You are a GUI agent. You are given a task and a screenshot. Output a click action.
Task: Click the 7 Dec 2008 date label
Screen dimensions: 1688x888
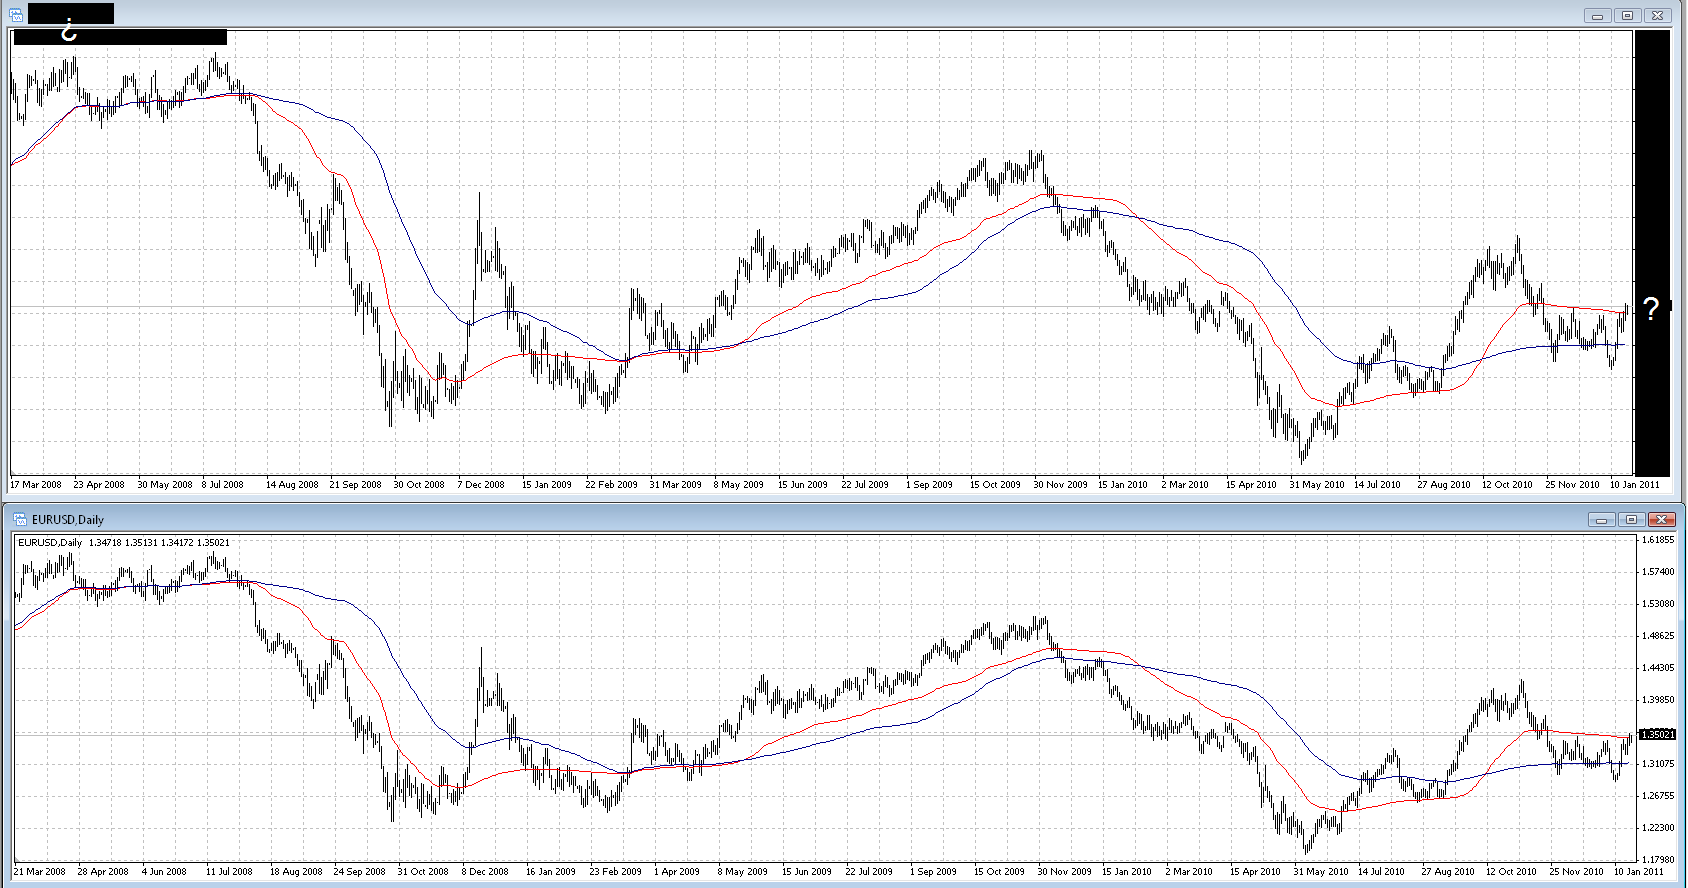[x=481, y=485]
